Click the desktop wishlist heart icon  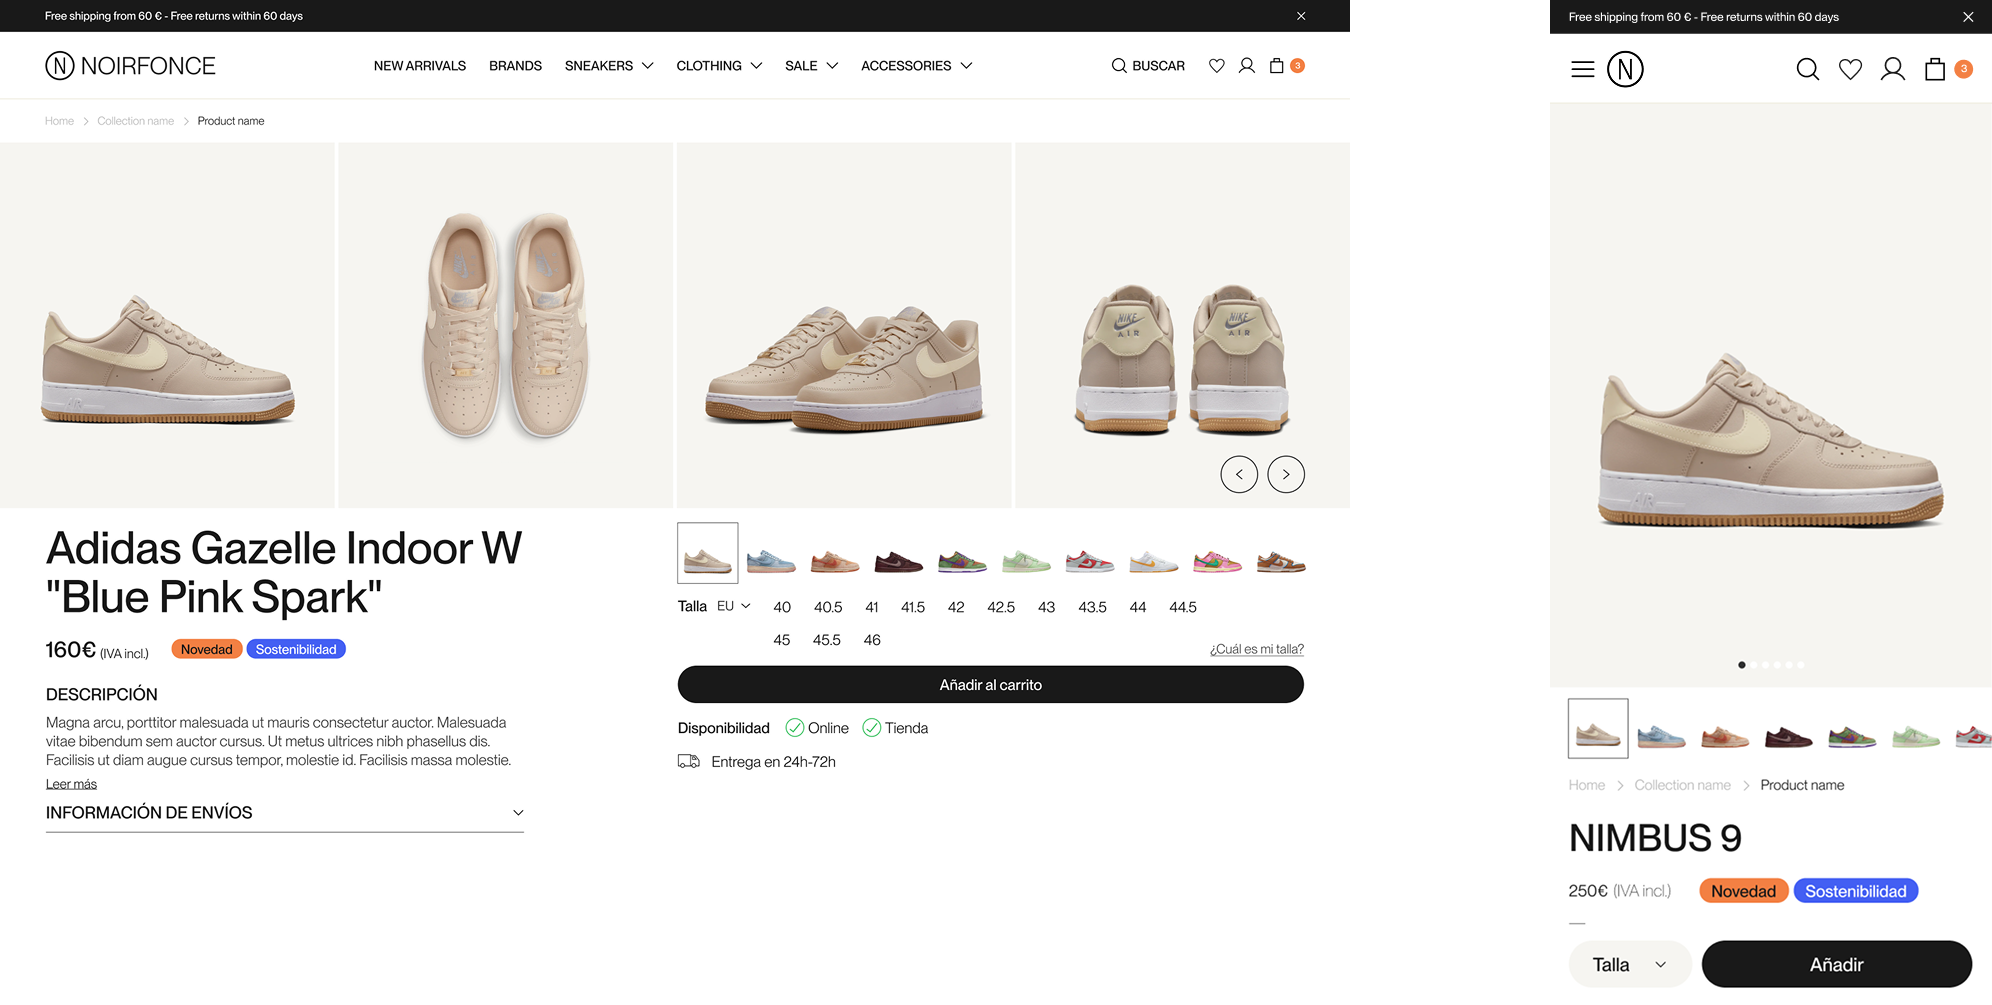[1216, 66]
